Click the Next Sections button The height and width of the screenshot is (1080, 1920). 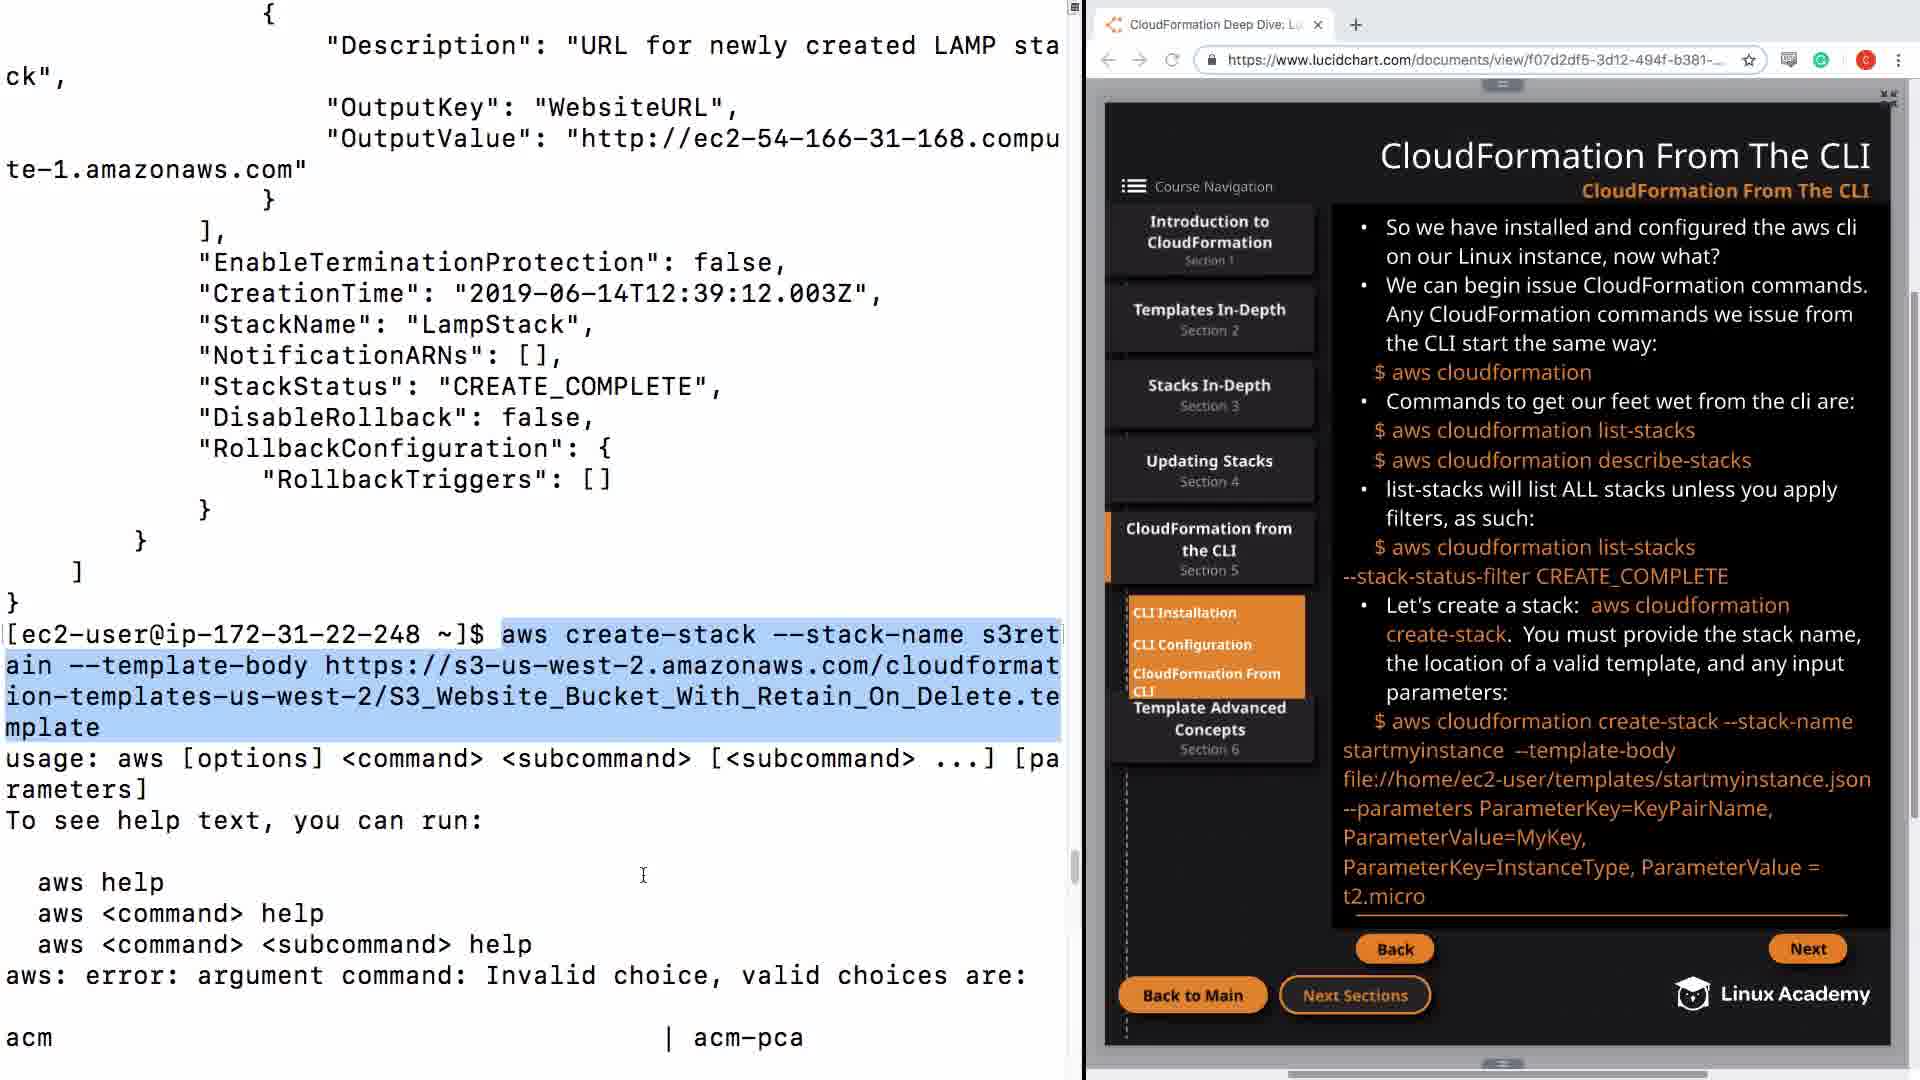(1354, 995)
